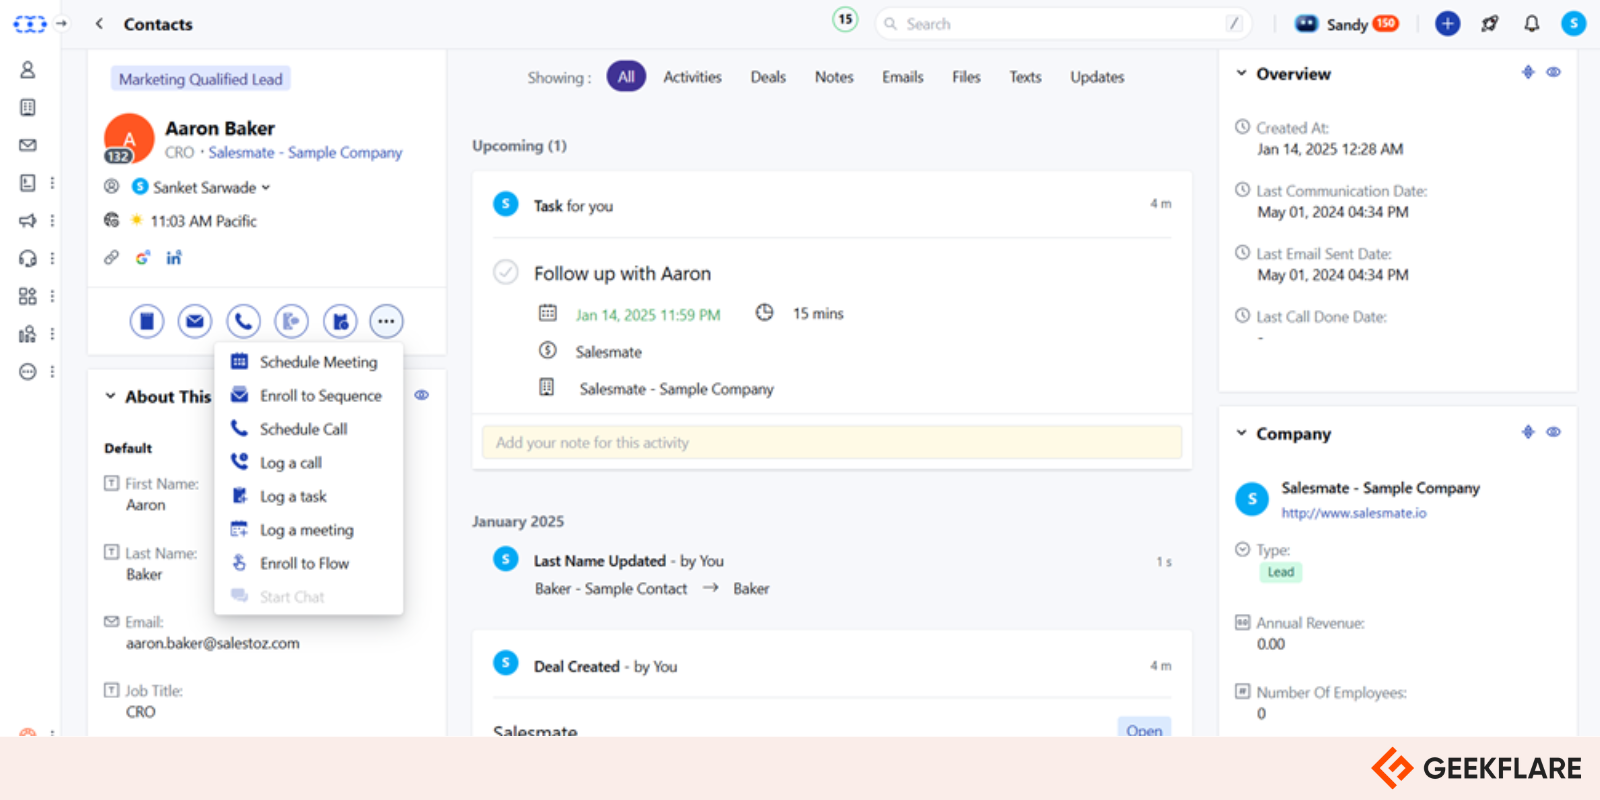Go back using the Contacts arrow
The height and width of the screenshot is (800, 1600).
pyautogui.click(x=99, y=23)
